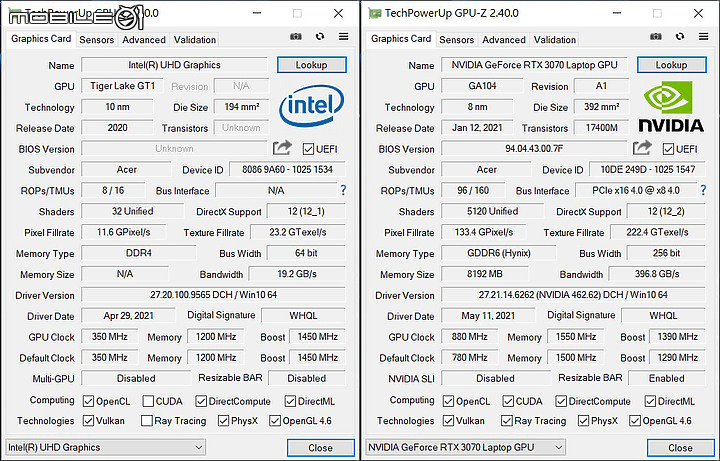Toggle the DirectML checkbox in the Intel window
Viewport: 720px width, 461px height.
point(290,401)
